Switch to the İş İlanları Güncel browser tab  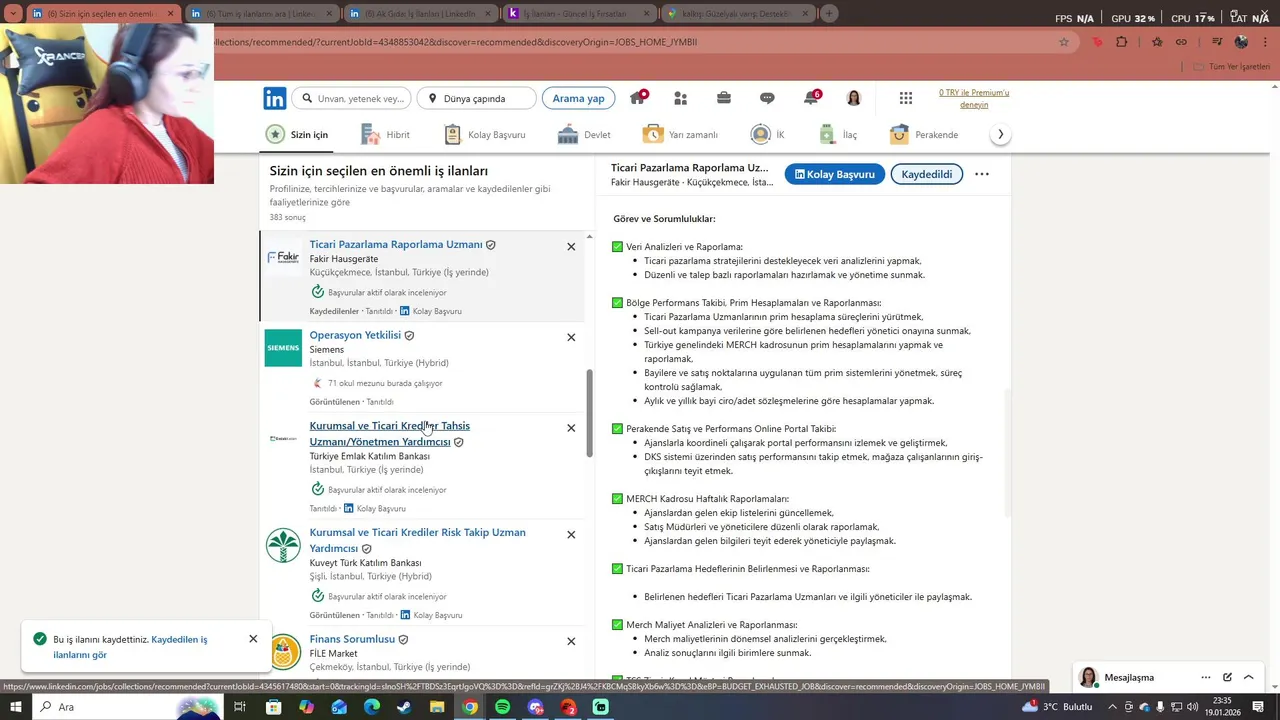(577, 14)
